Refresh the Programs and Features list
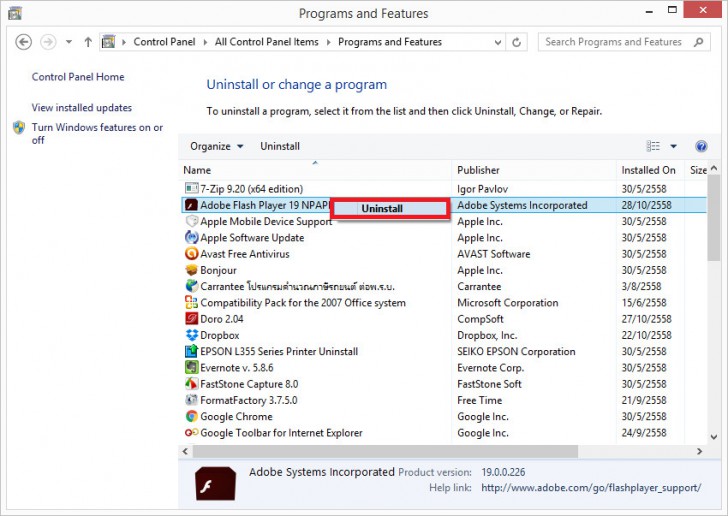 coord(516,42)
